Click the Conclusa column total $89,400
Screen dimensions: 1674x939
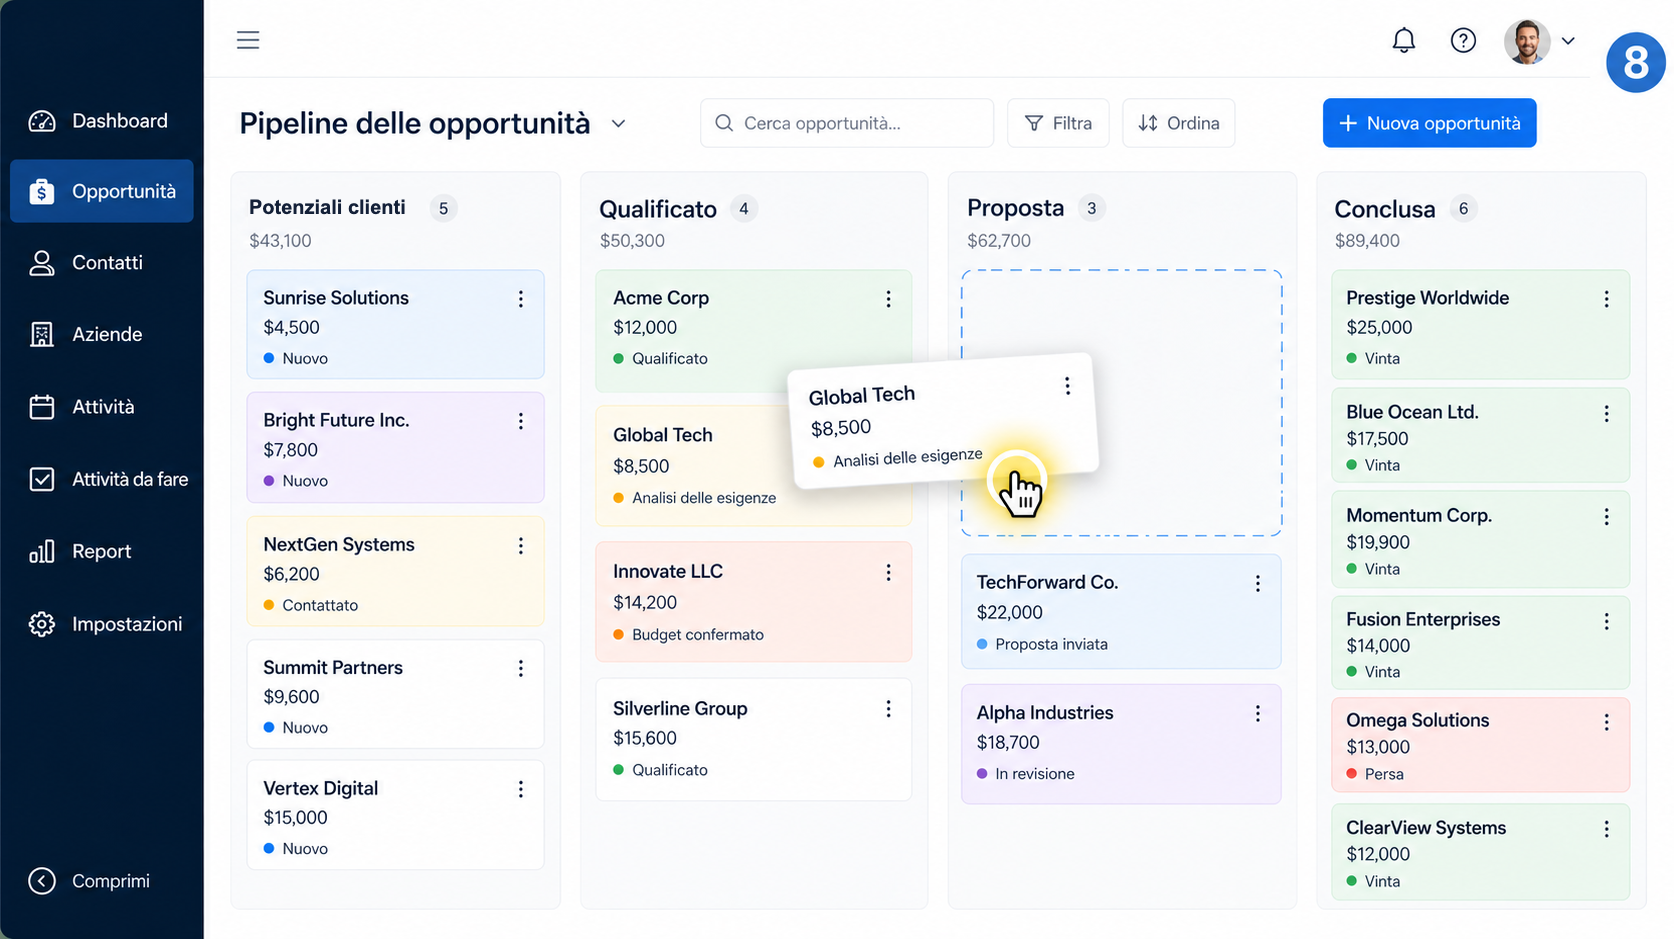coord(1367,241)
